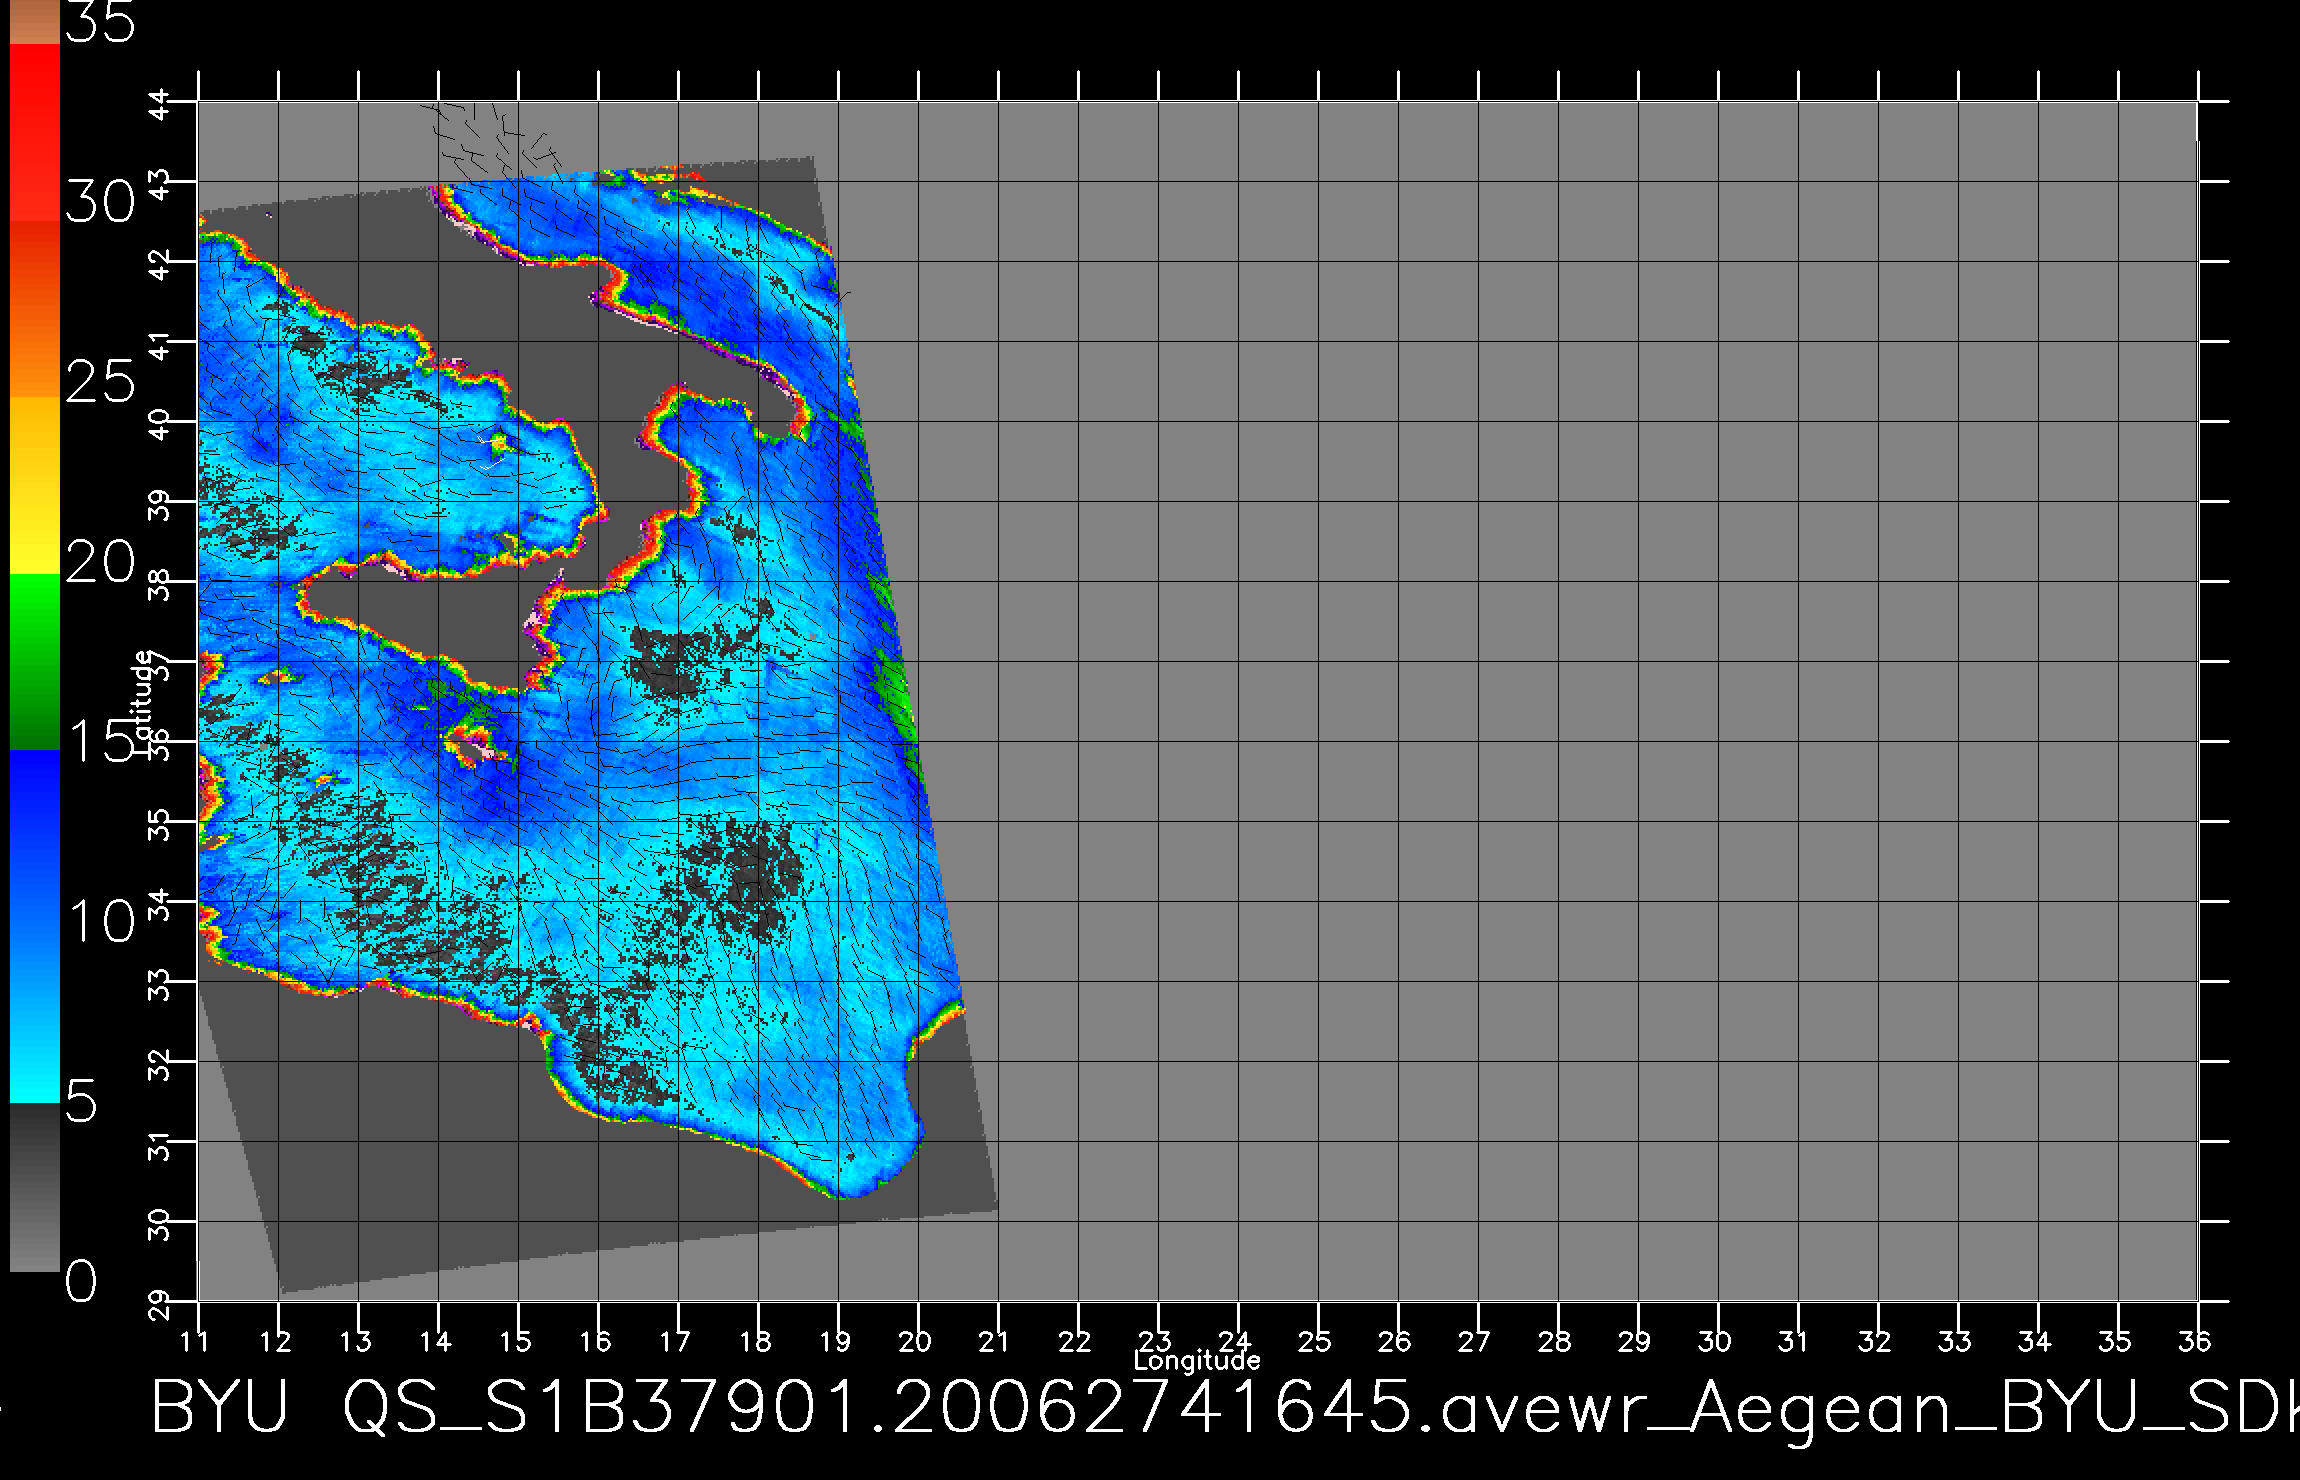Click latitude tick label 32
Screen dimensions: 2300x1480
159,1064
